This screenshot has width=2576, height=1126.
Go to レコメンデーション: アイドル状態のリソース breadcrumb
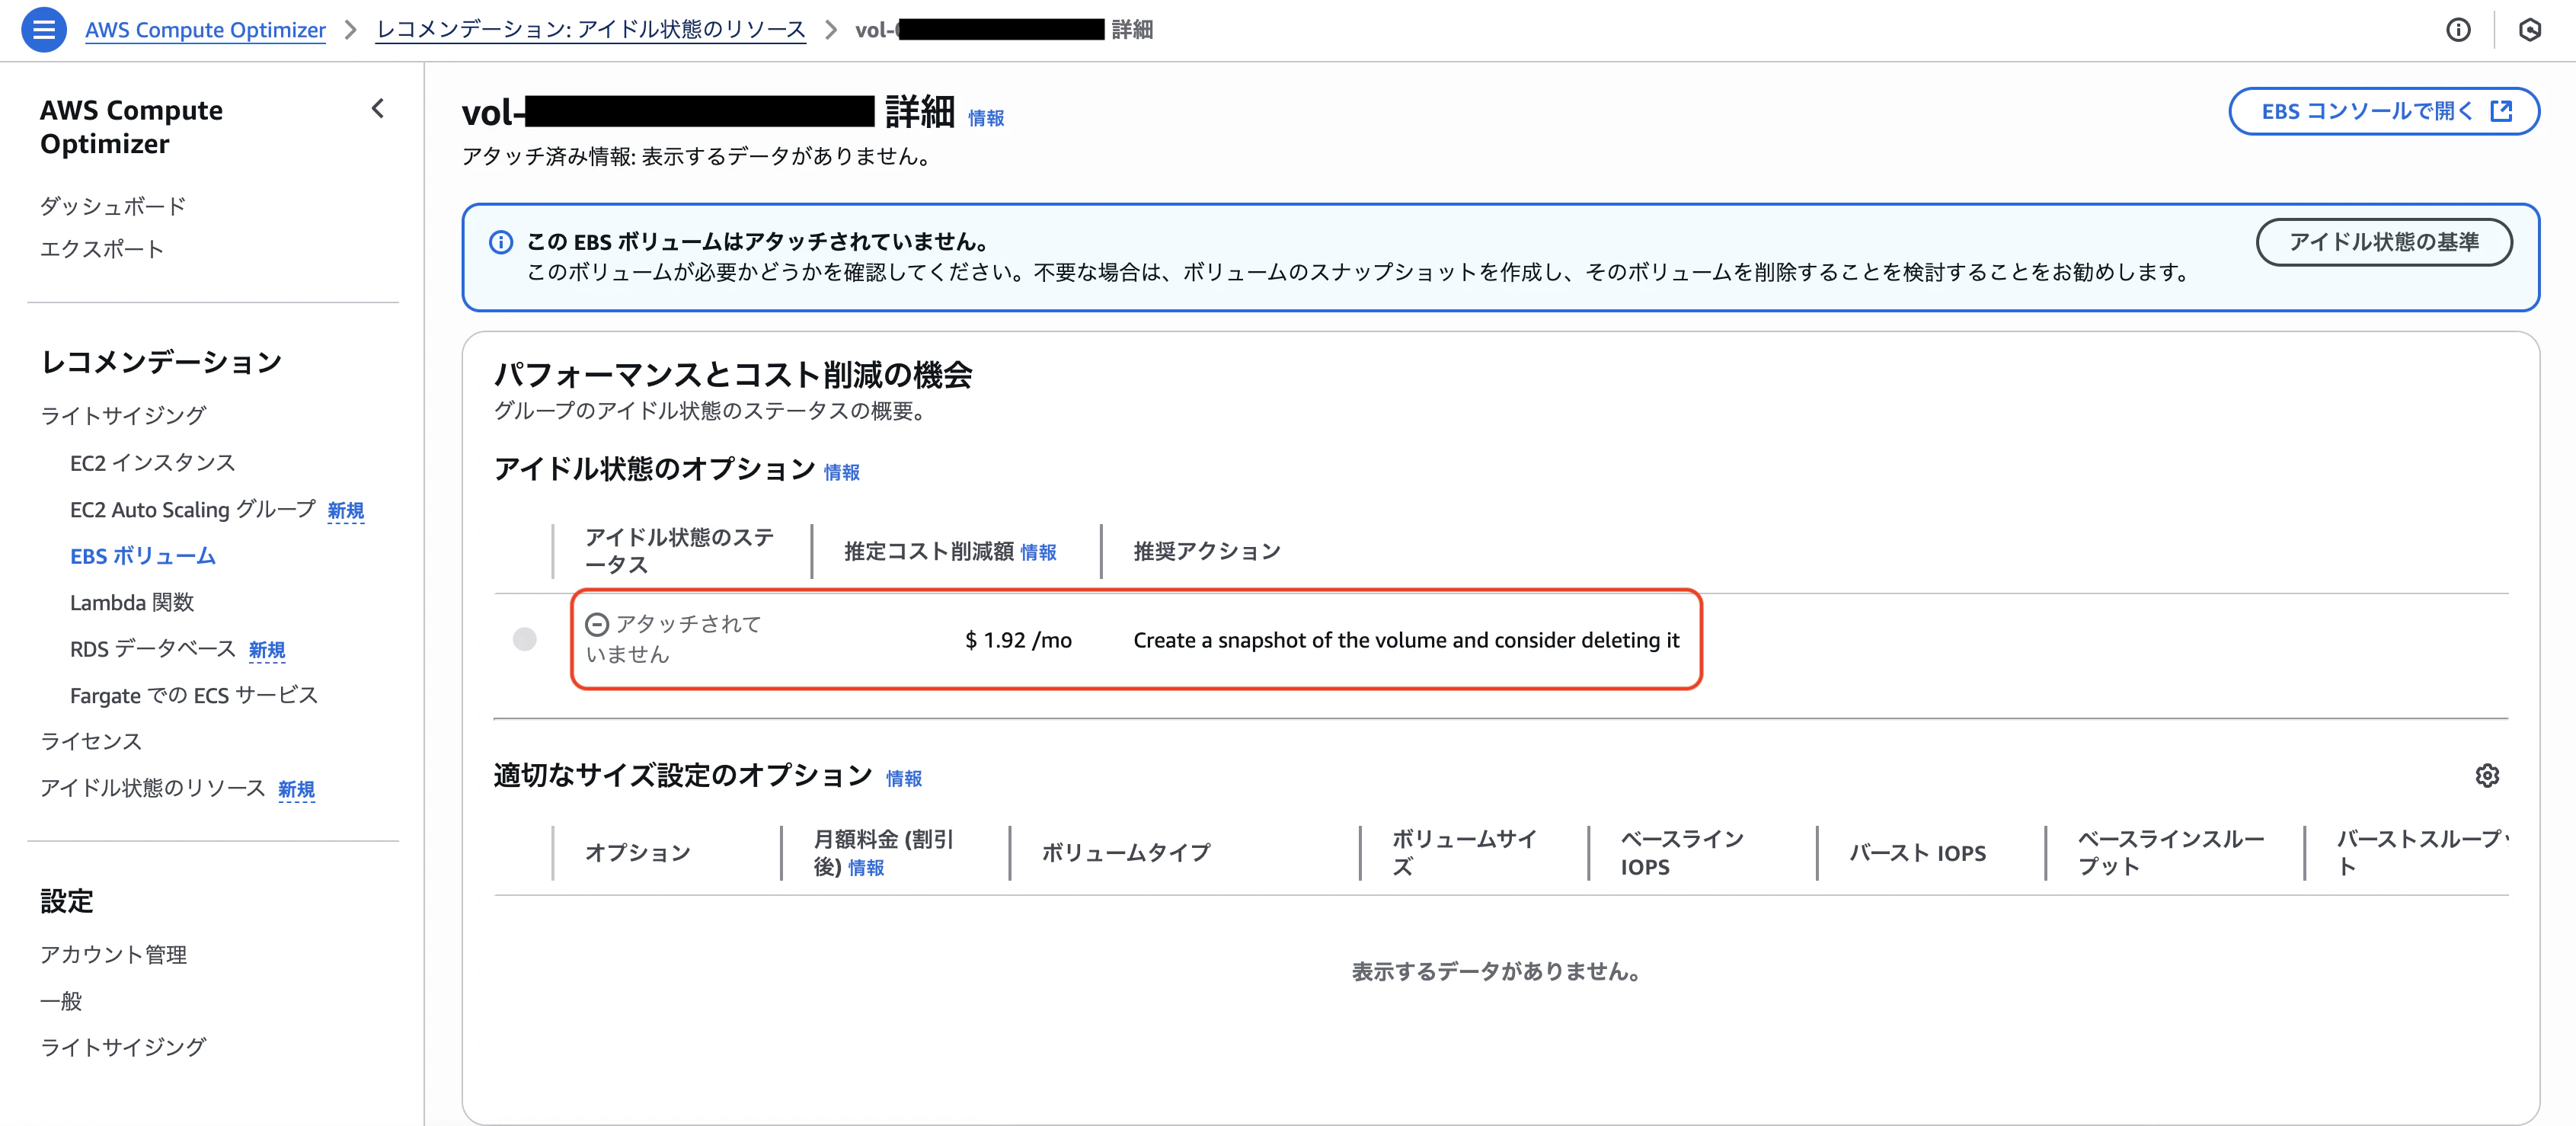591,30
